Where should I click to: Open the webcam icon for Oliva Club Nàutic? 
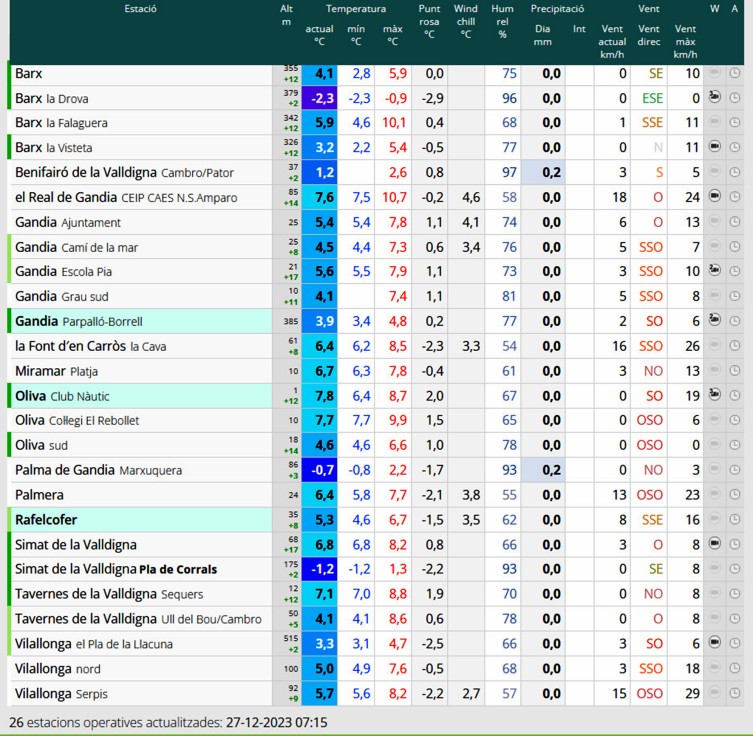pyautogui.click(x=715, y=395)
